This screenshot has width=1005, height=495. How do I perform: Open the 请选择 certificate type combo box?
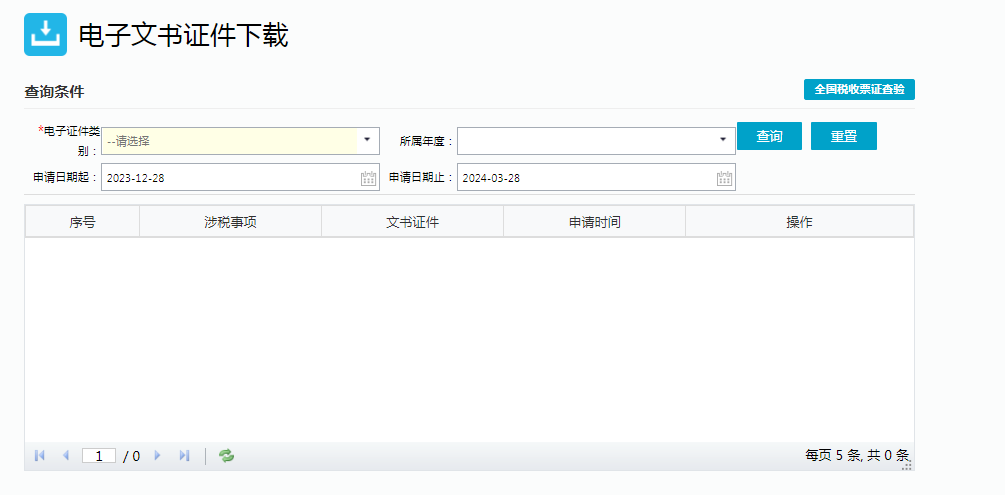tap(230, 141)
